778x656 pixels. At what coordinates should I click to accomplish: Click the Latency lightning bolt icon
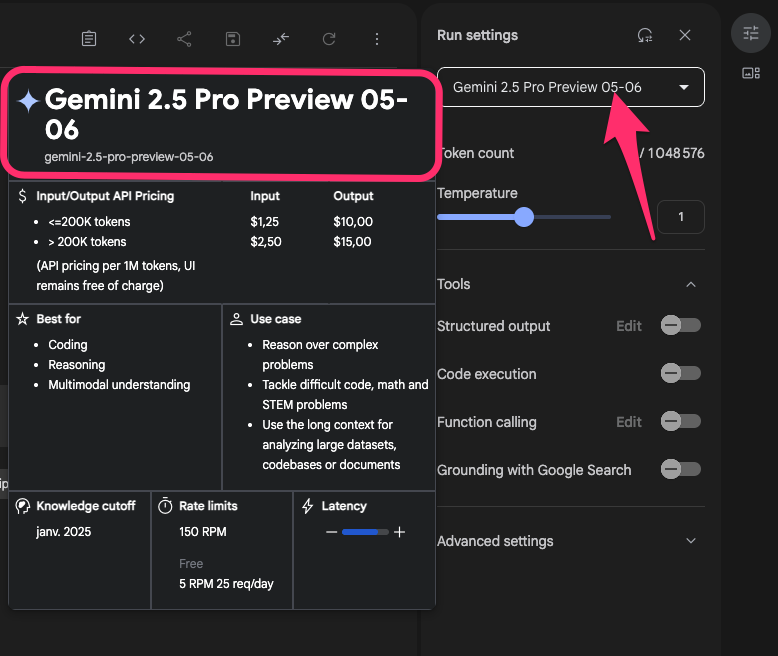(x=308, y=506)
